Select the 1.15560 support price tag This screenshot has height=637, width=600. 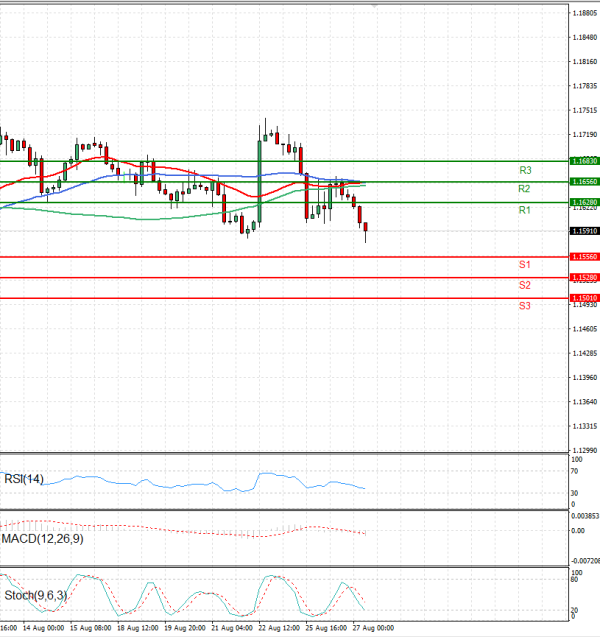pos(585,257)
